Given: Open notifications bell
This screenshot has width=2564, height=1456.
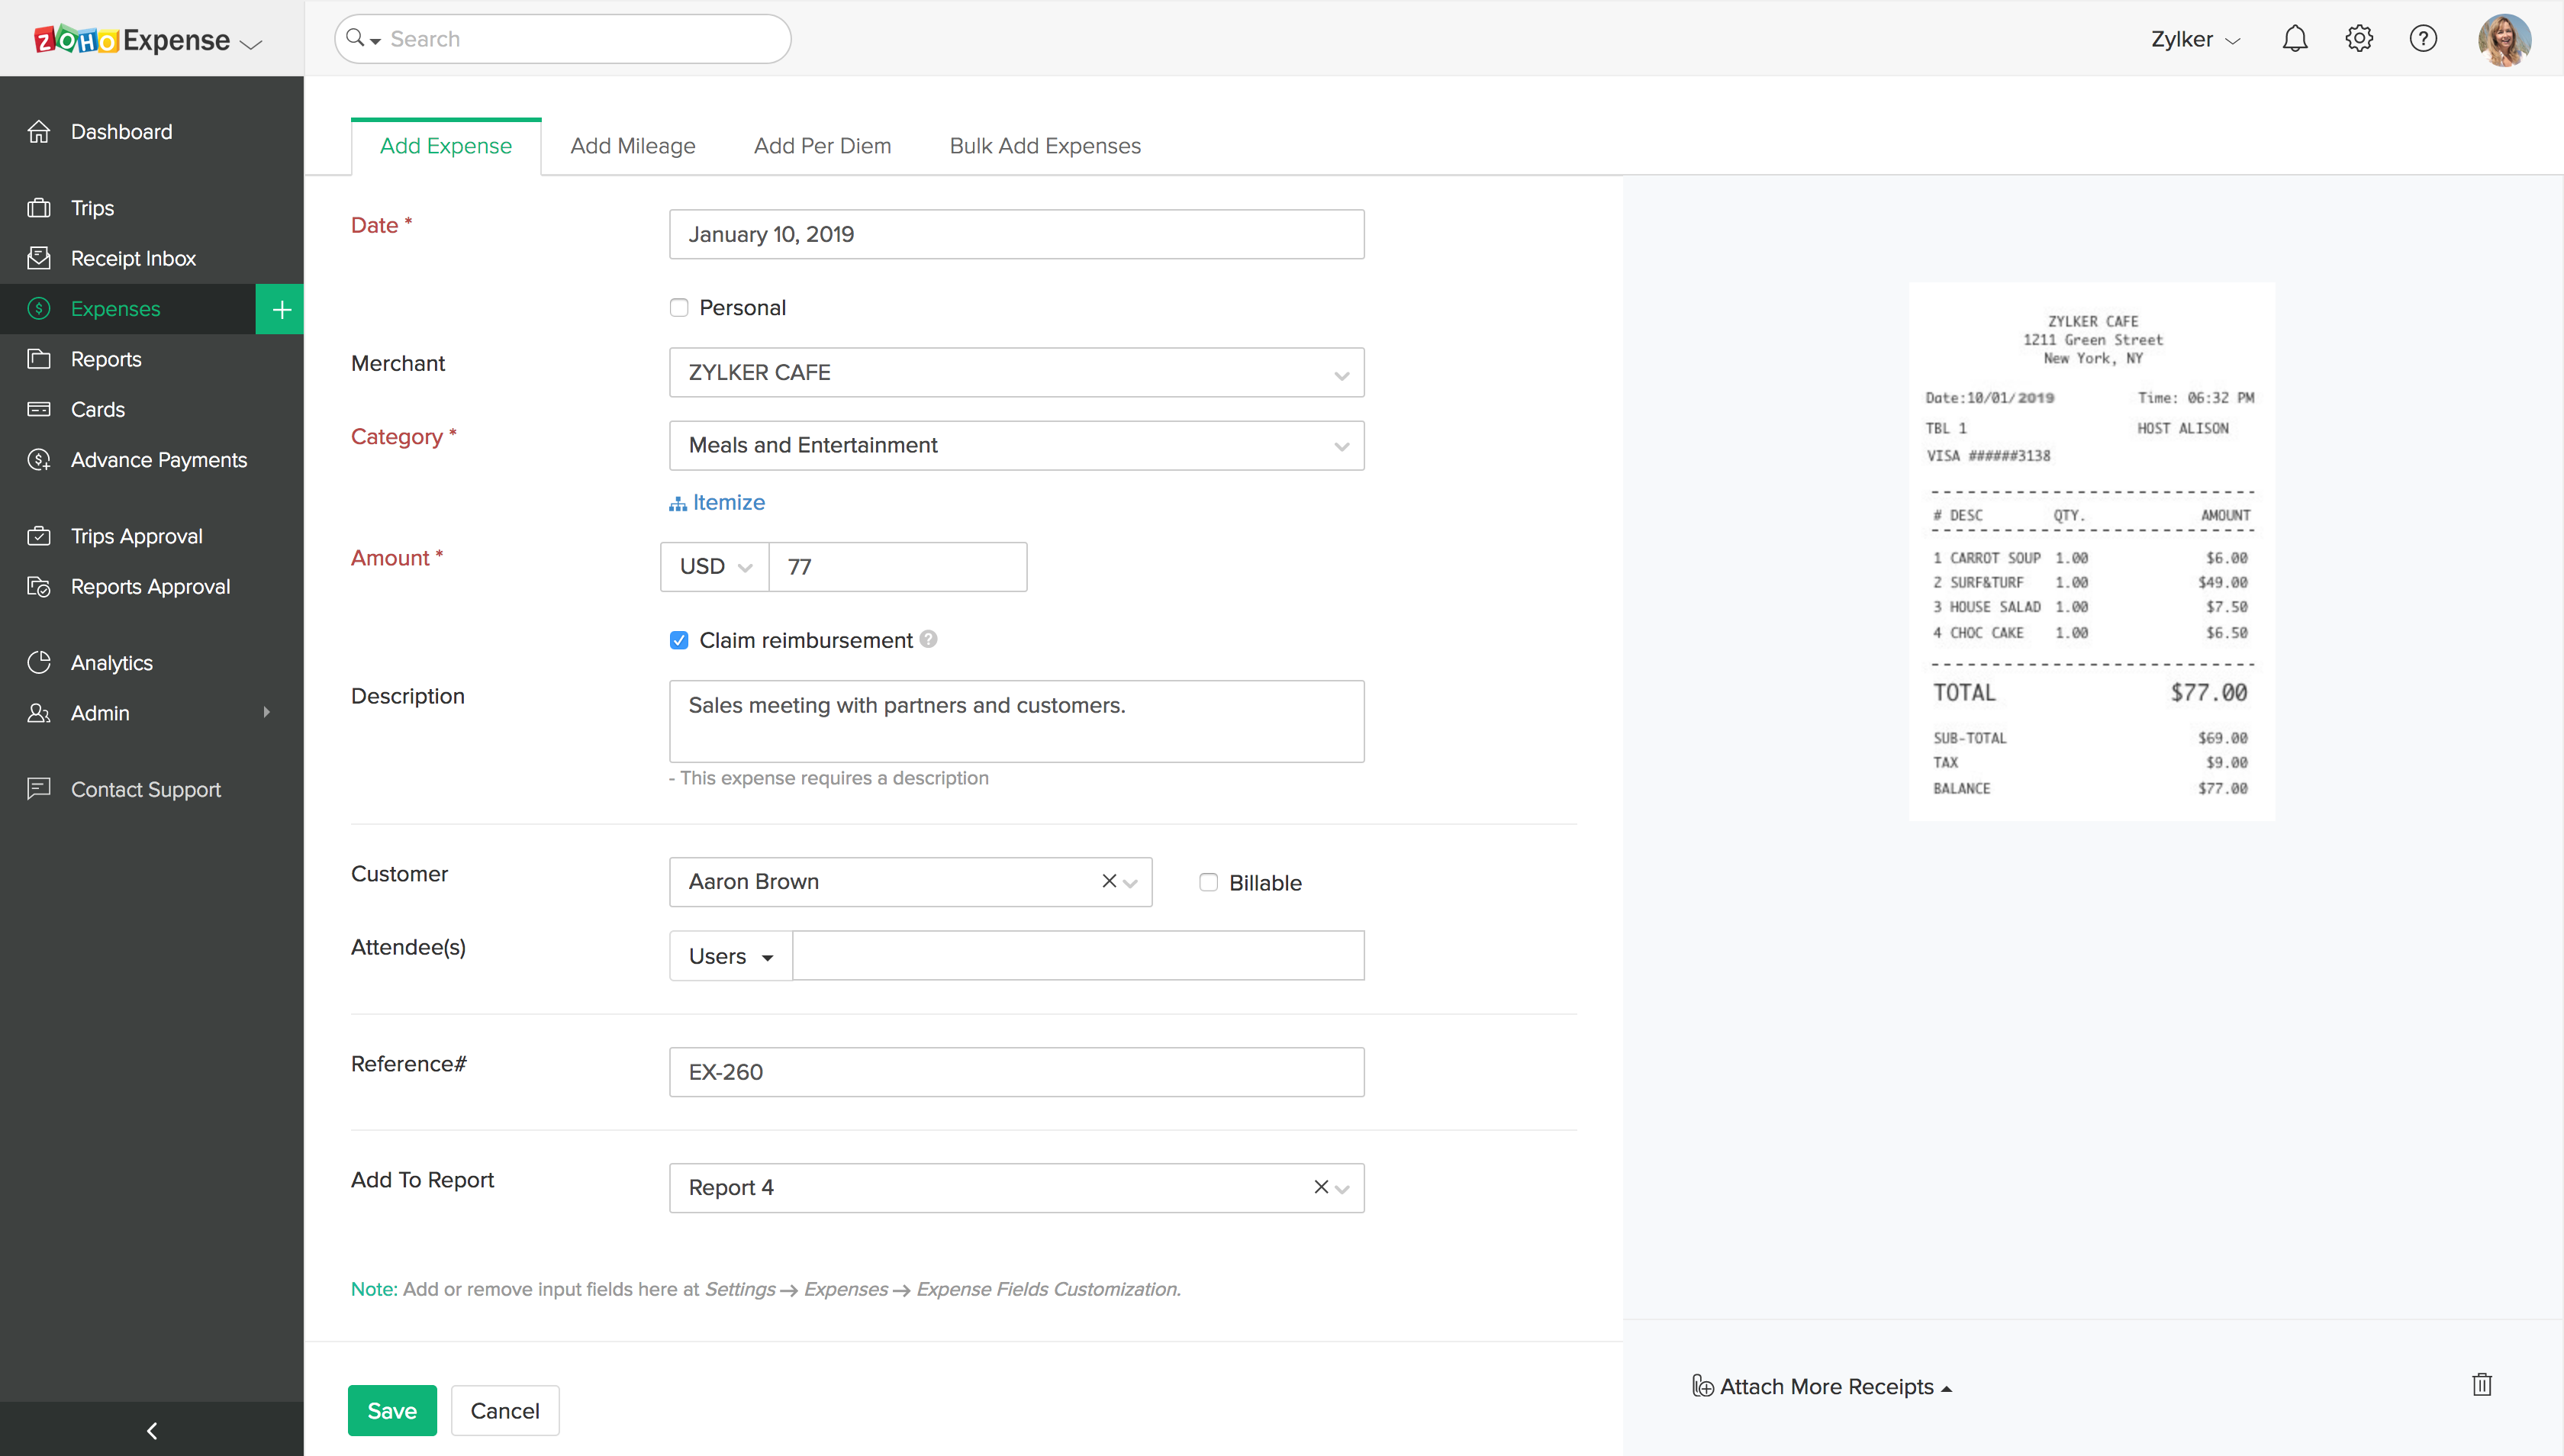Looking at the screenshot, I should point(2294,38).
